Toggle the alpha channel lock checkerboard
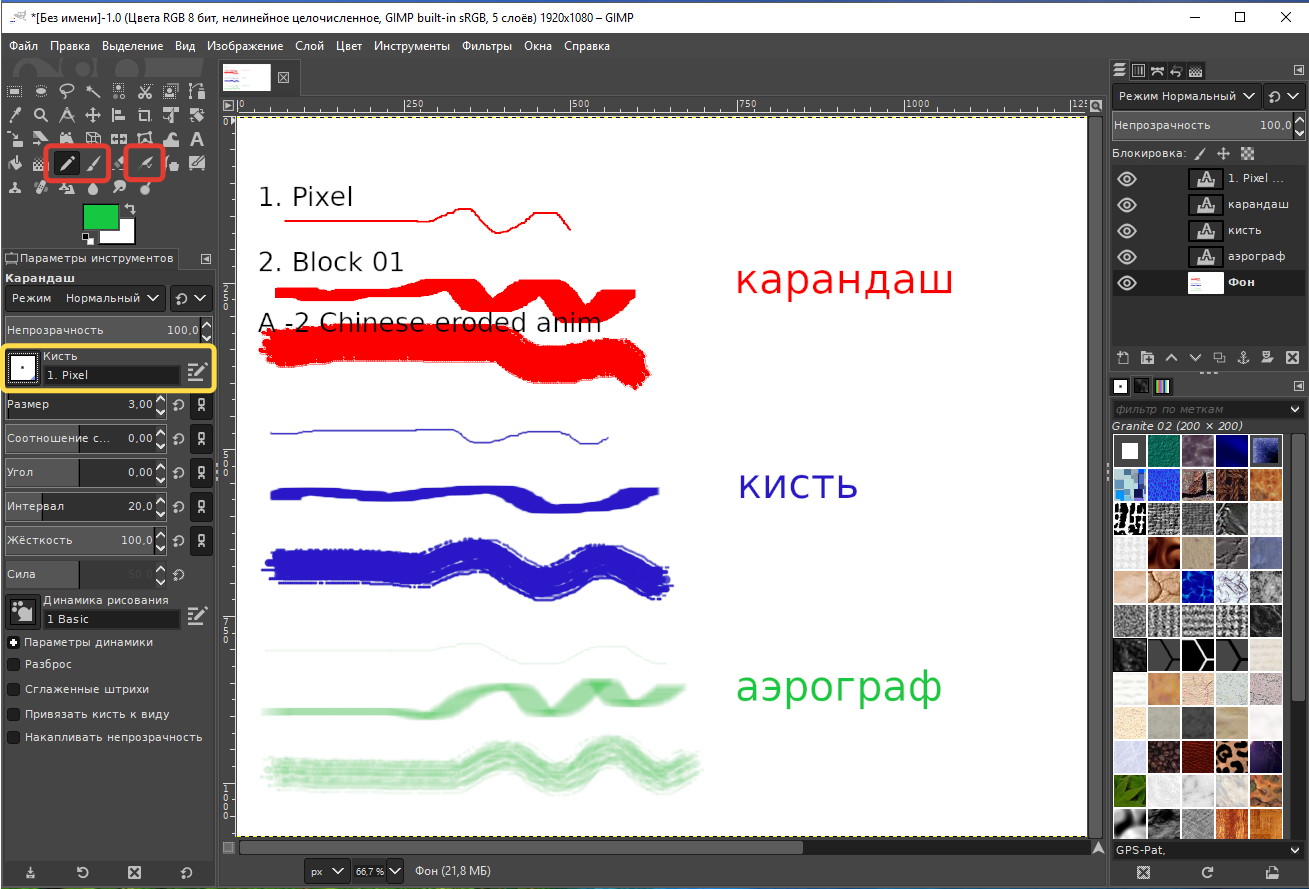Image resolution: width=1309 pixels, height=889 pixels. coord(1247,153)
